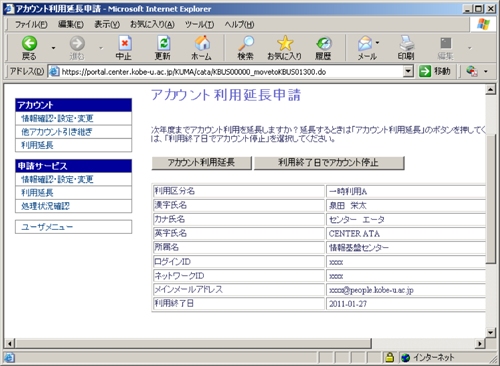Click the インターネット zone globe icon
500x366 pixels.
coord(405,358)
